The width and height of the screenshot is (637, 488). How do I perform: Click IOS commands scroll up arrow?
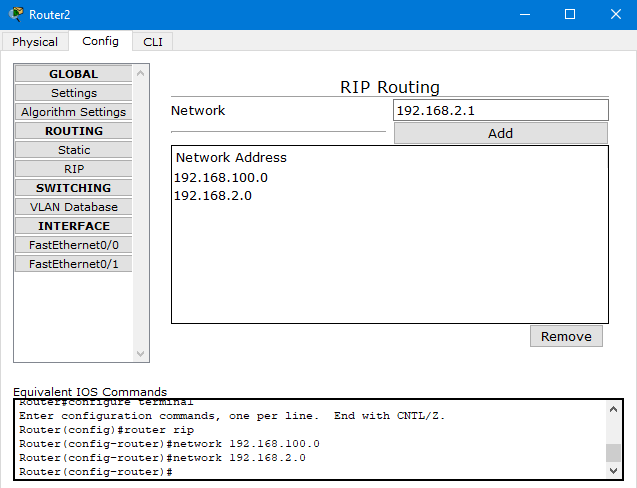pos(613,410)
